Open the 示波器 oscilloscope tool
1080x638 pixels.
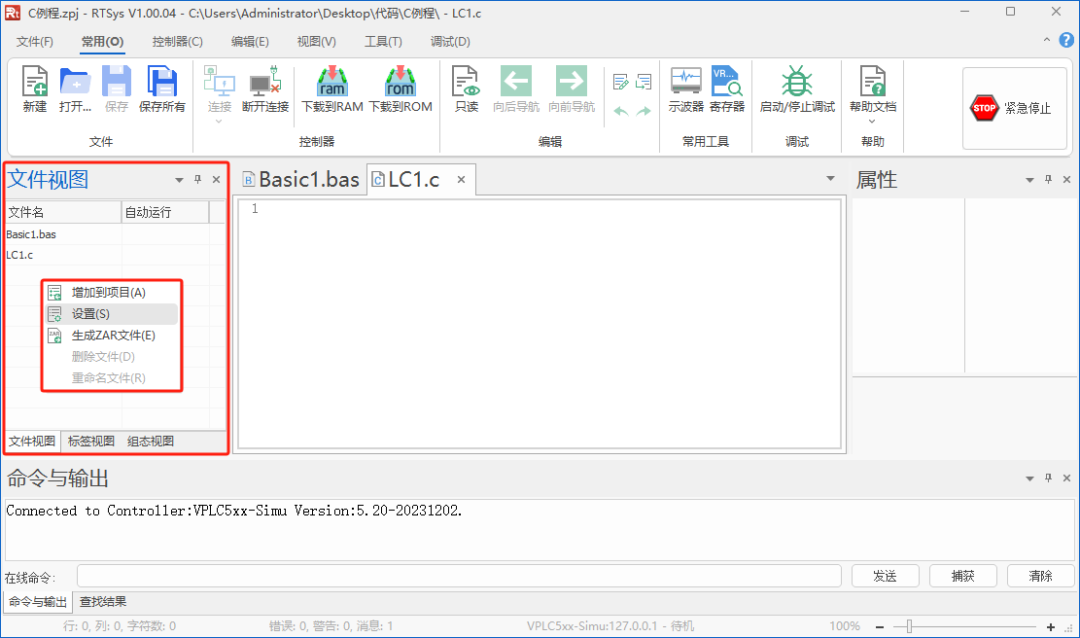pyautogui.click(x=686, y=89)
